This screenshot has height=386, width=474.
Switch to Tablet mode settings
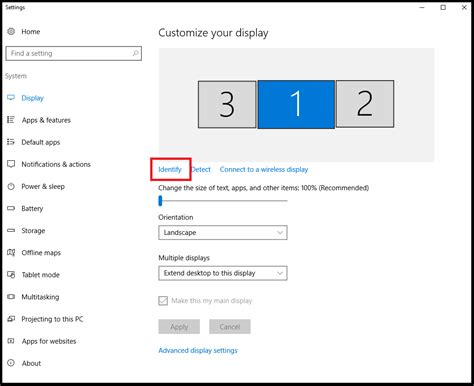coord(41,275)
